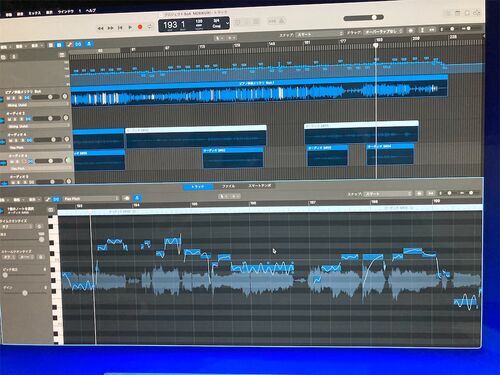Solo the piano audio track (first track)

pos(15,98)
